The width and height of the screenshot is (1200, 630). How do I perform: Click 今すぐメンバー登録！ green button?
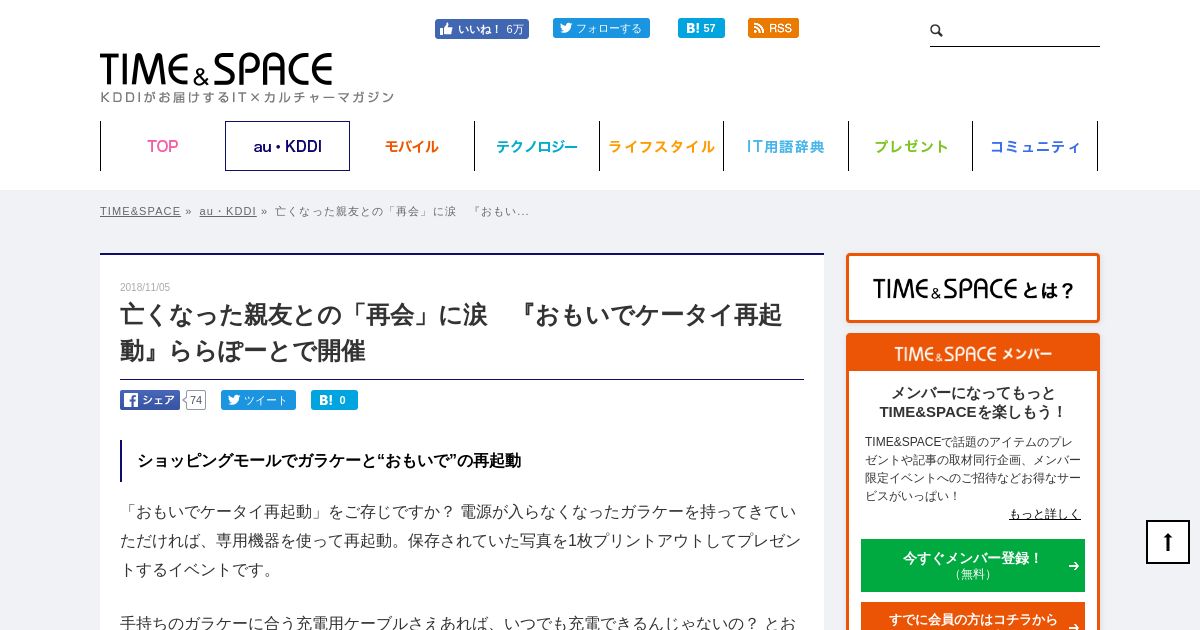[x=973, y=565]
